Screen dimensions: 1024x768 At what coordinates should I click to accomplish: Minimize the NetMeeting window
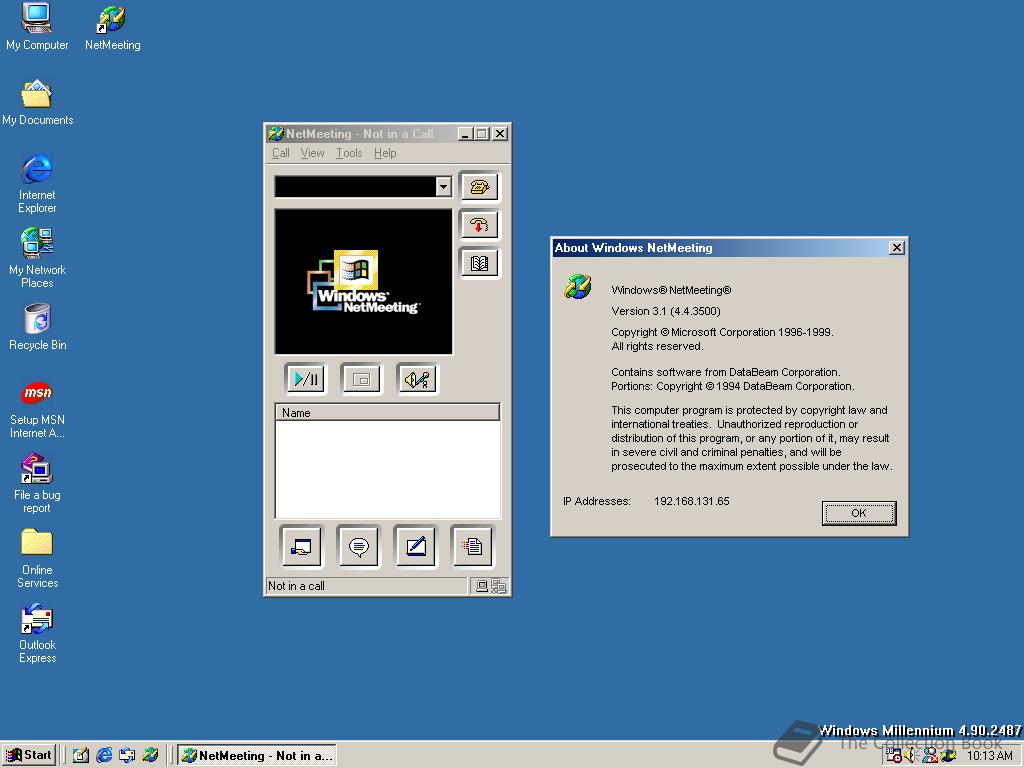point(466,134)
